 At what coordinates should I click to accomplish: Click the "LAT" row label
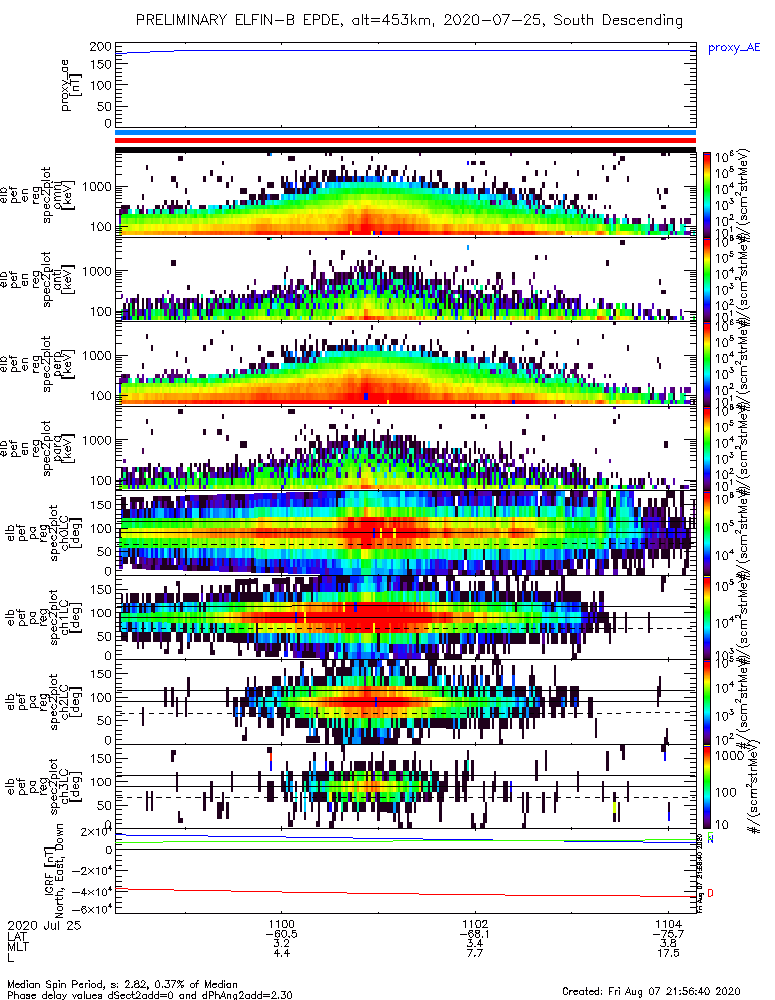pyautogui.click(x=17, y=935)
